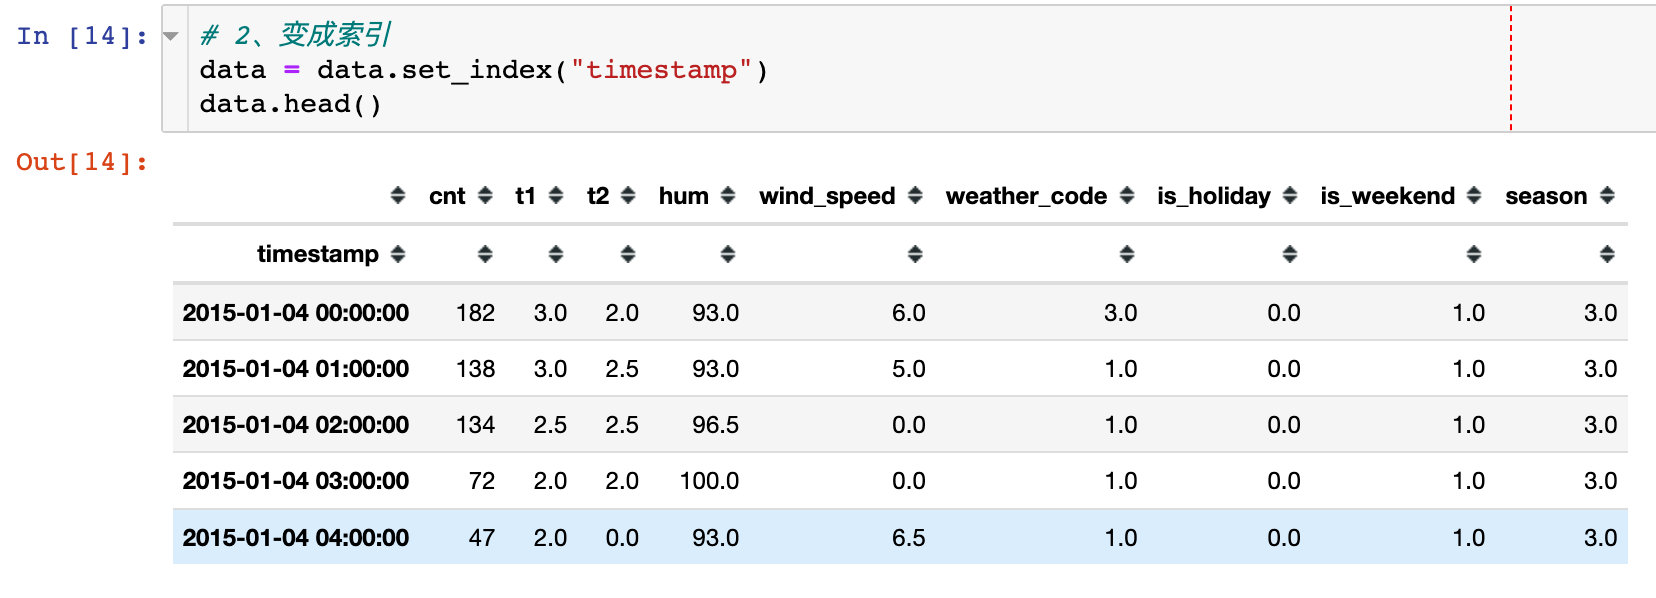Collapse code cell with triangle toggle
Image resolution: width=1656 pixels, height=598 pixels.
tap(171, 37)
